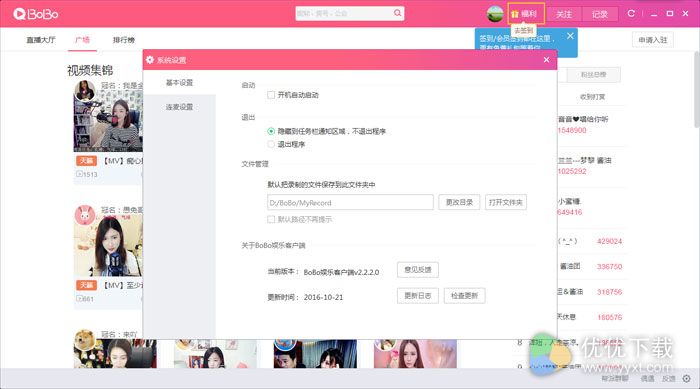This screenshot has width=700, height=389.
Task: Maximize the BoBo window
Action: click(670, 14)
